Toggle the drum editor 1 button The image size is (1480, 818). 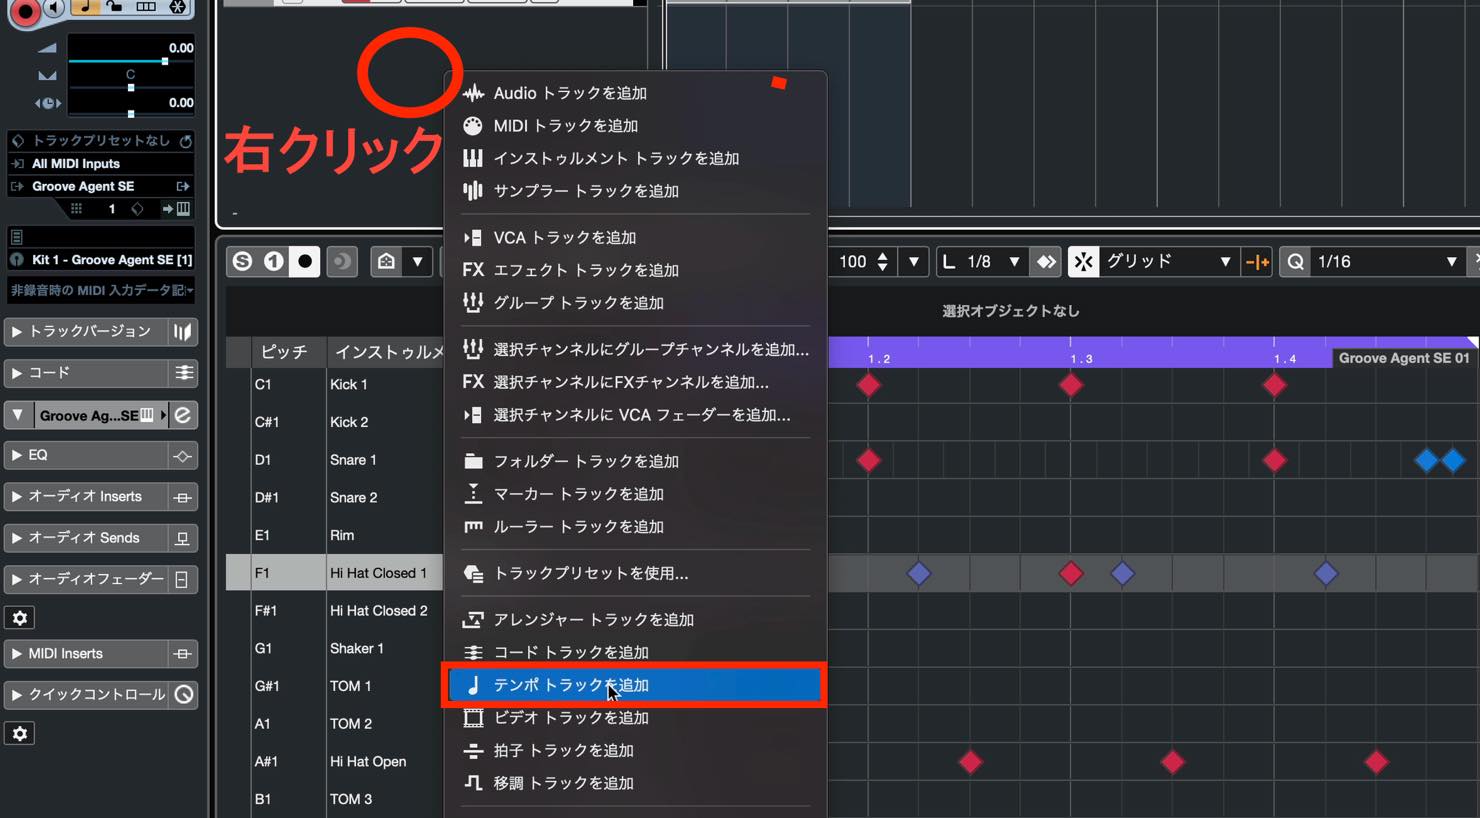click(274, 261)
